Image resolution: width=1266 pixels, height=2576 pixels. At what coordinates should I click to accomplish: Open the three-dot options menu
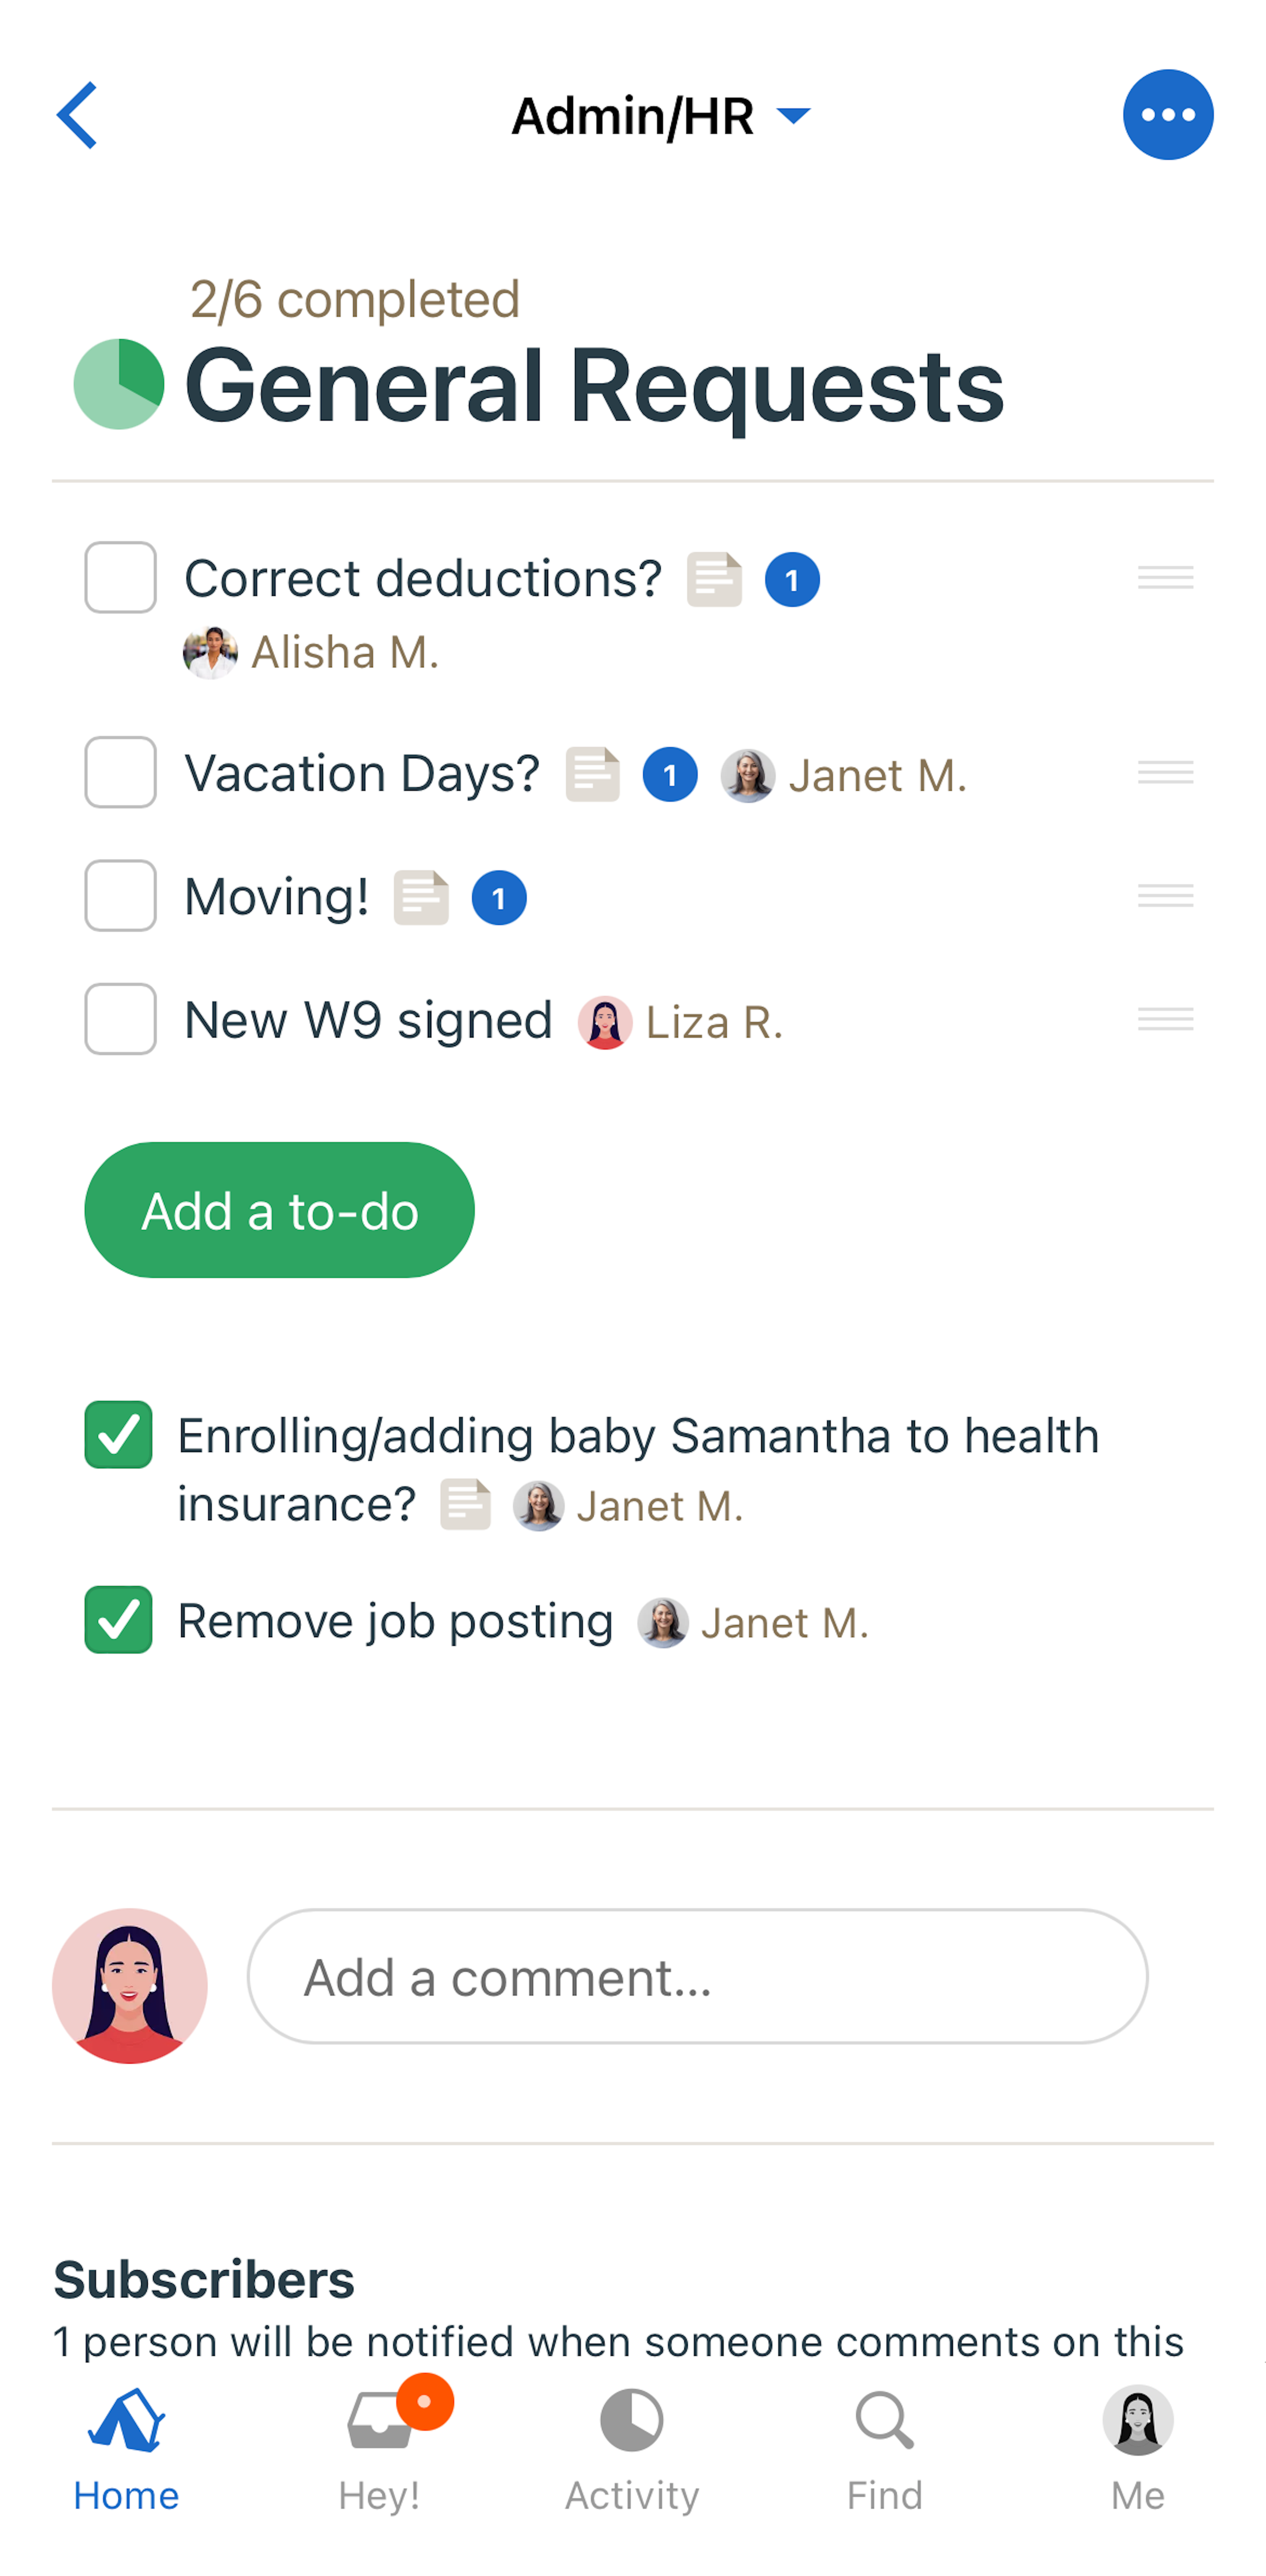[x=1167, y=115]
